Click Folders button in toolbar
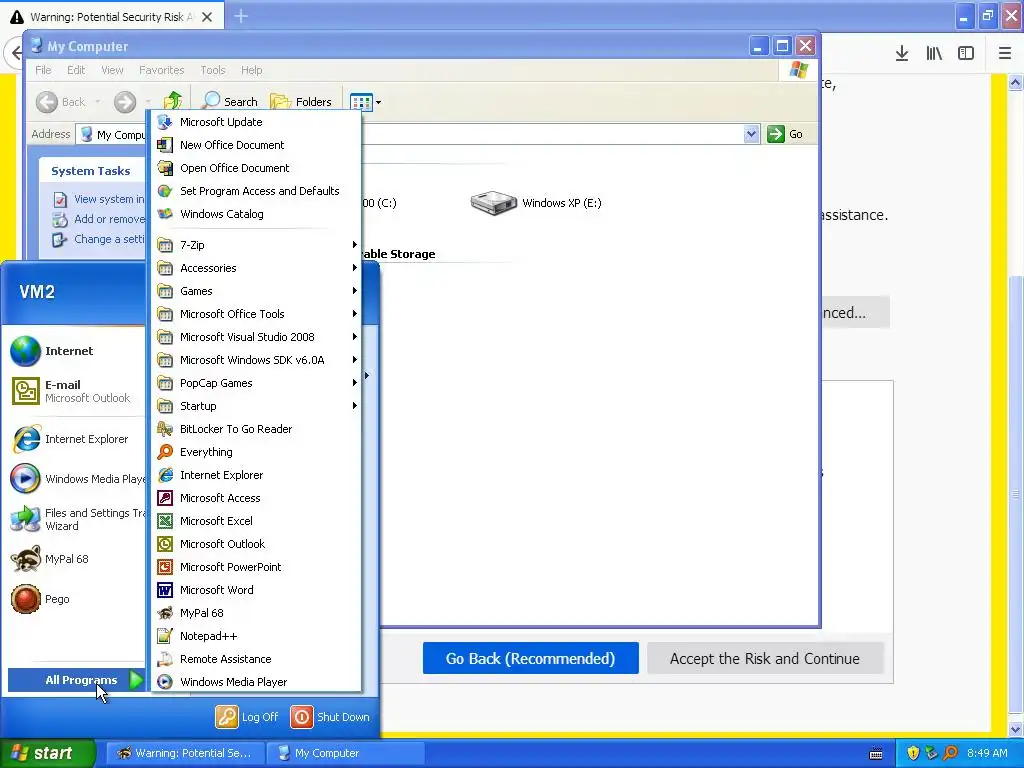 point(301,101)
